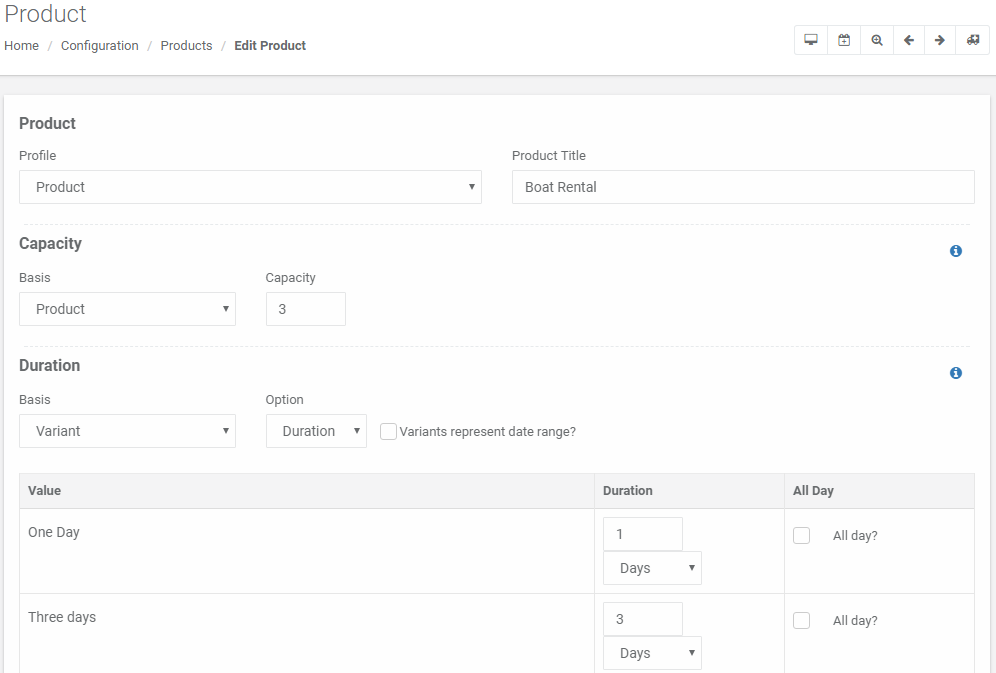
Task: Go to the next record with right arrow
Action: [x=940, y=40]
